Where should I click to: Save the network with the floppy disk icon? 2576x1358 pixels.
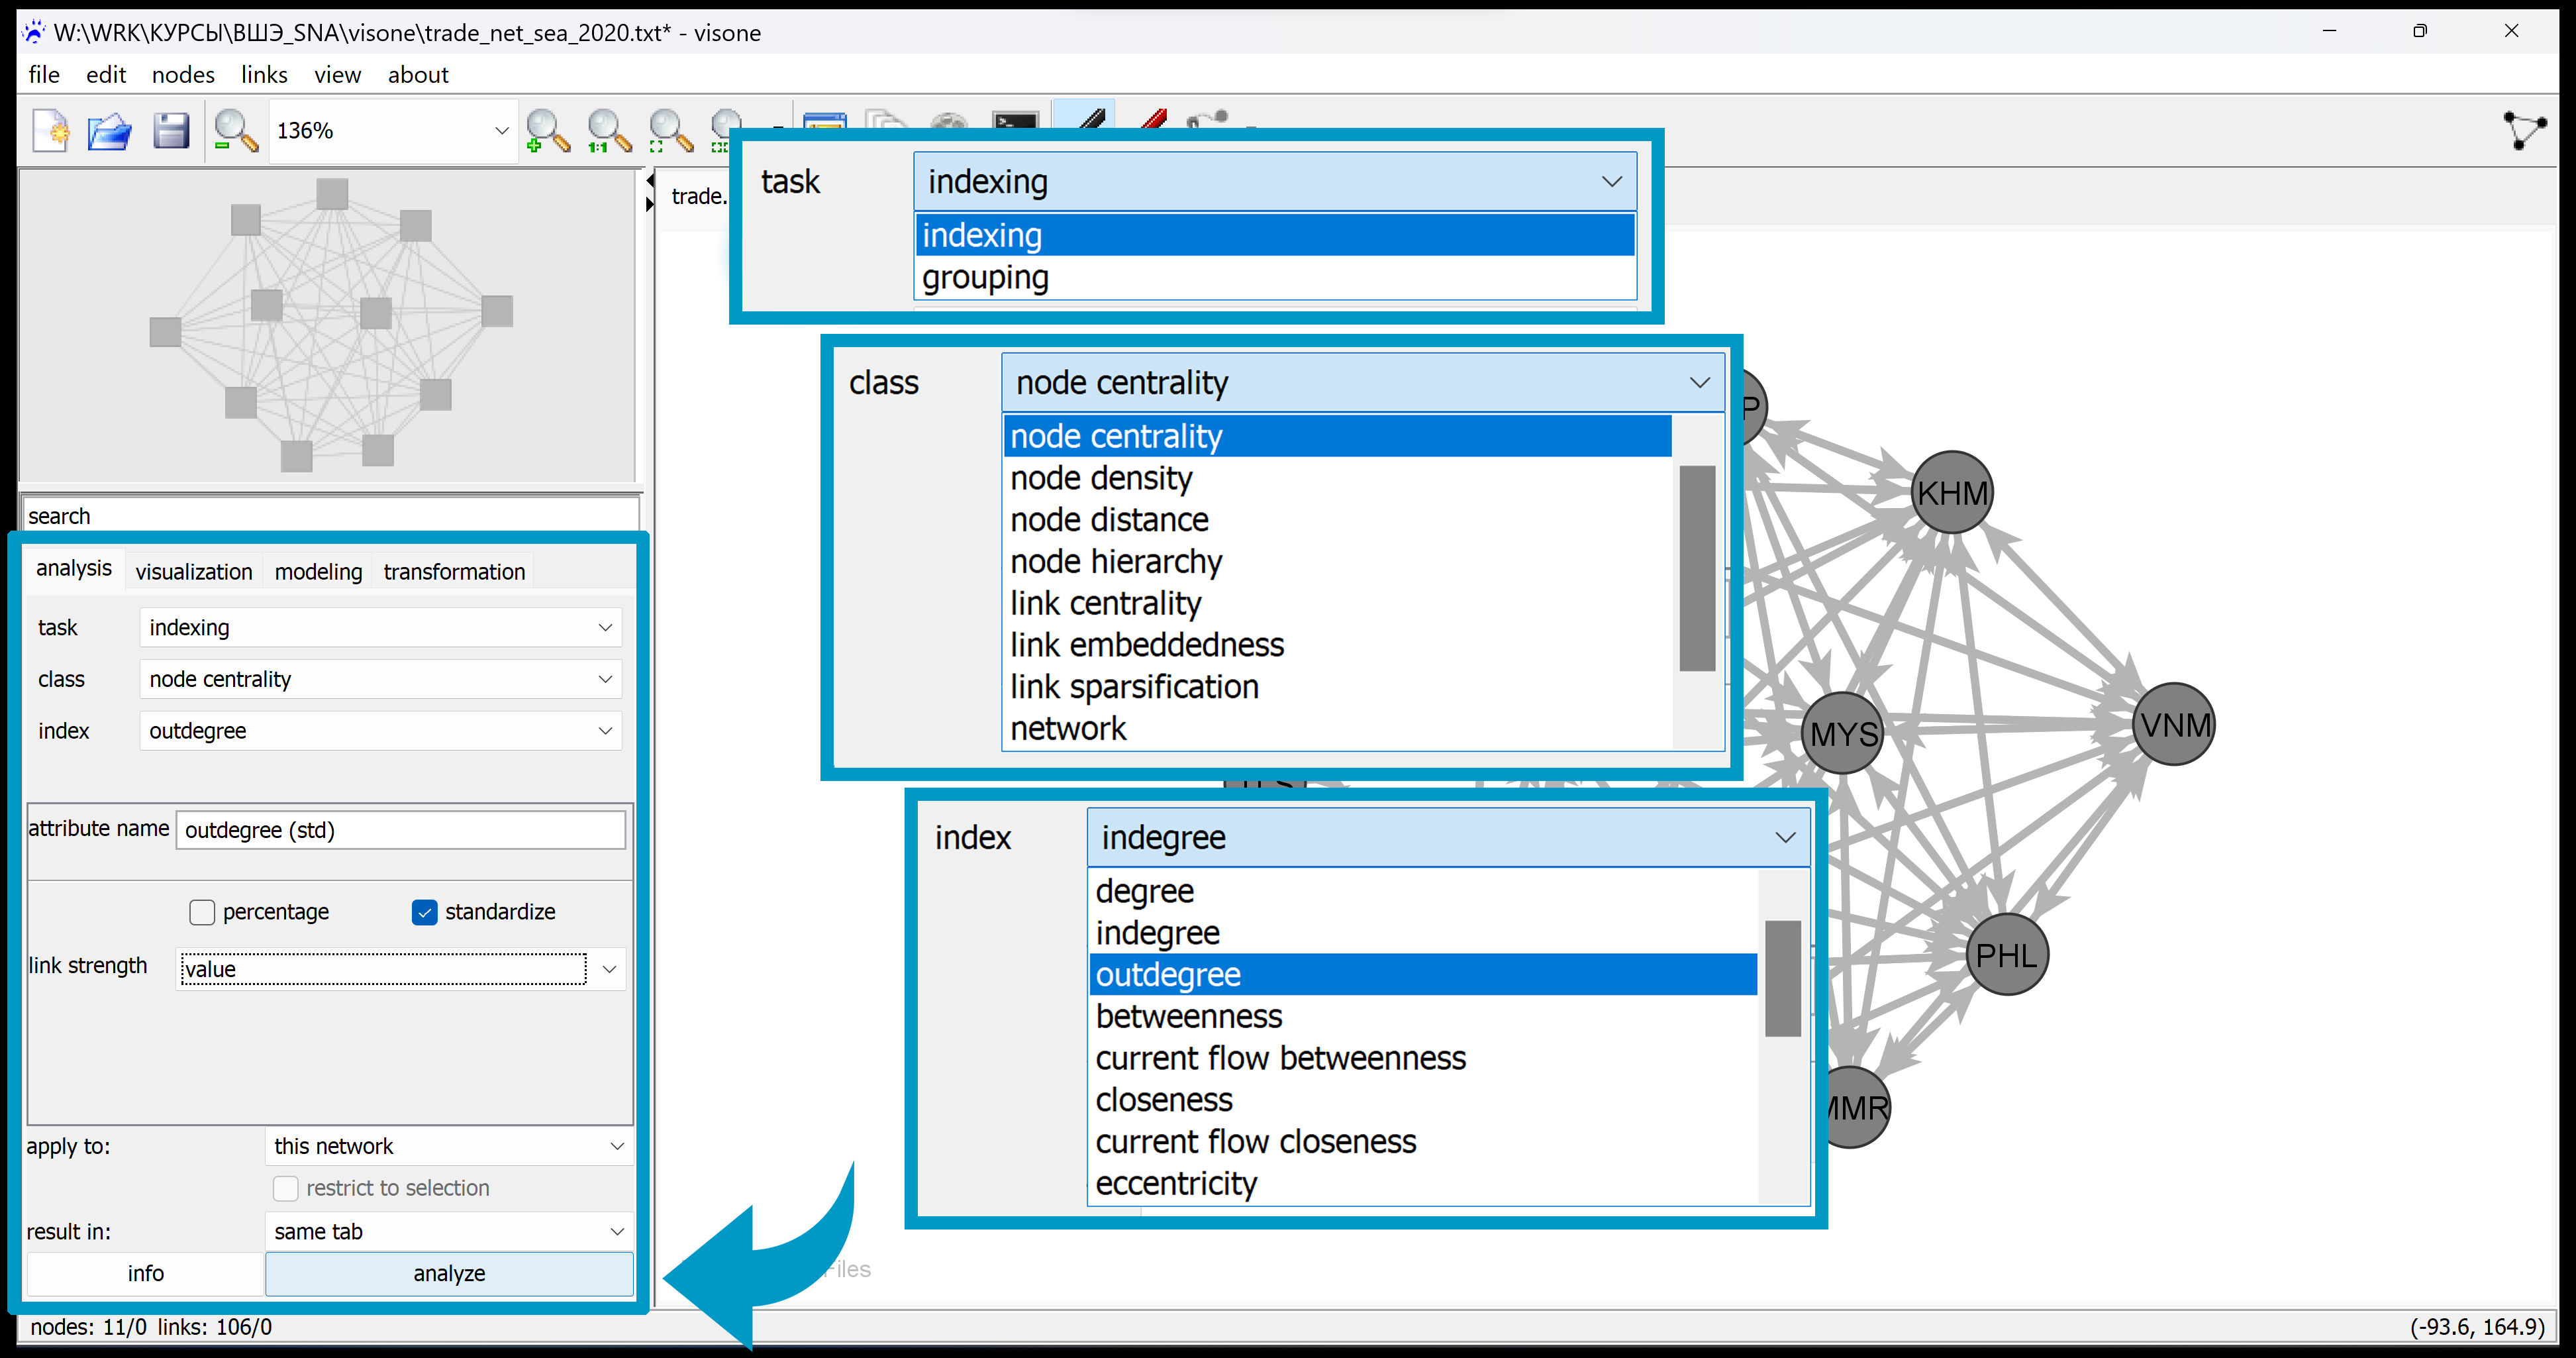tap(171, 131)
